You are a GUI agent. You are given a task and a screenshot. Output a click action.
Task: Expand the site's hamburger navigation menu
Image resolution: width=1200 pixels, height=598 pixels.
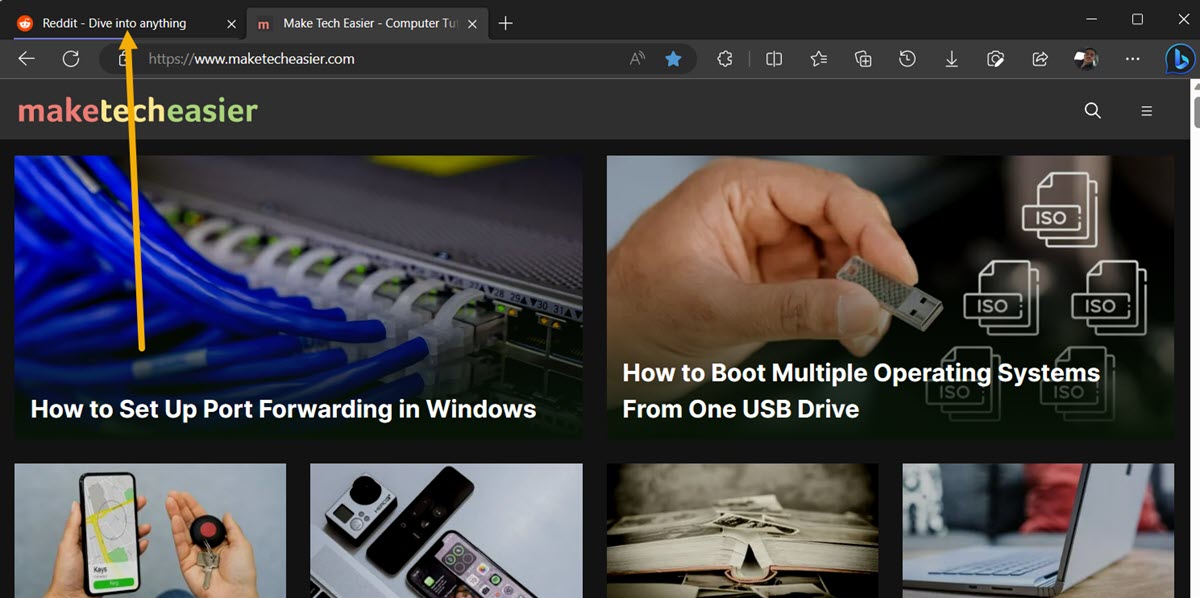tap(1146, 110)
